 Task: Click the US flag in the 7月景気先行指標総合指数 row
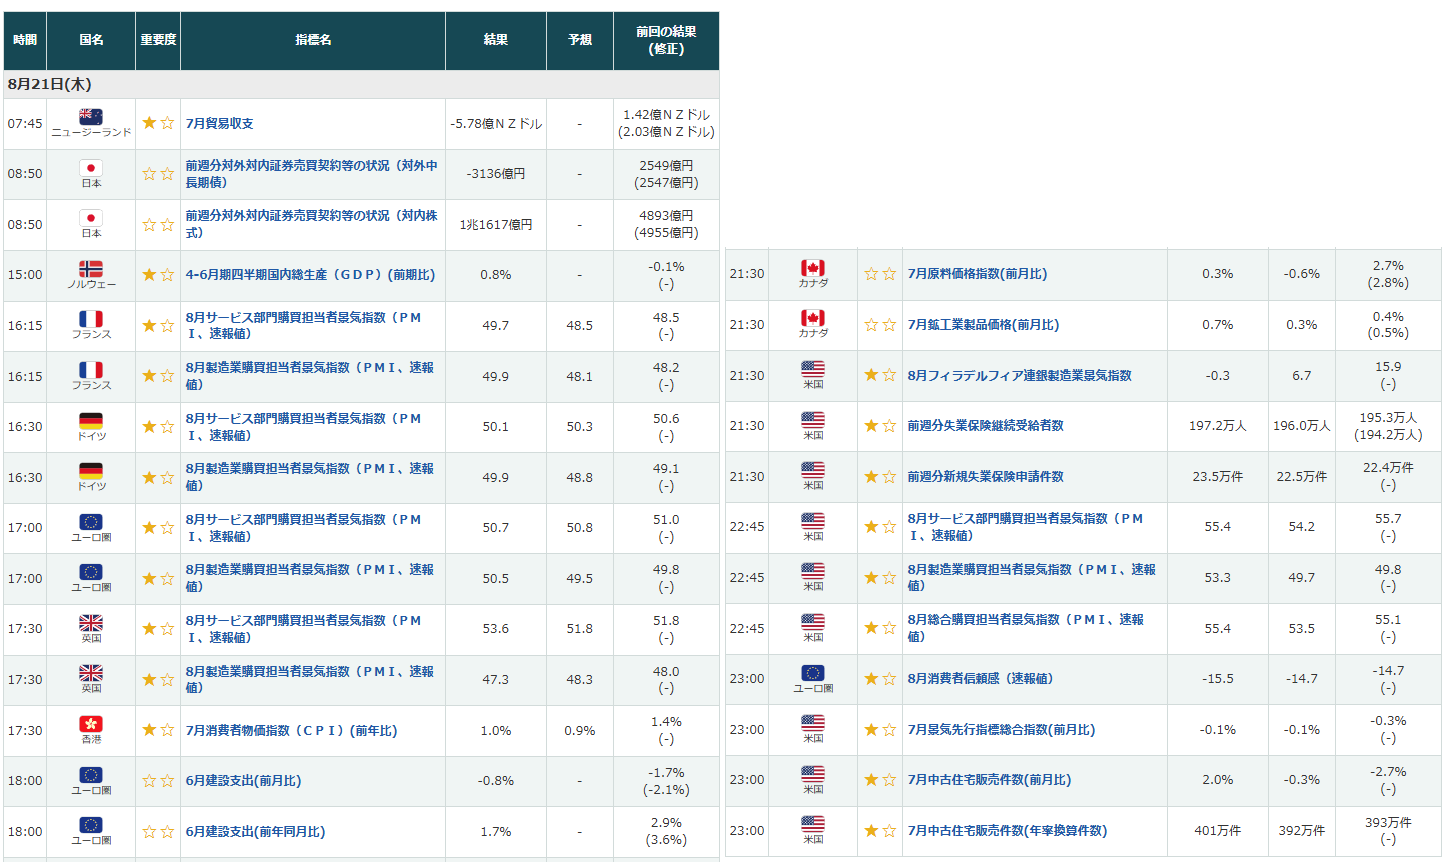tap(813, 723)
